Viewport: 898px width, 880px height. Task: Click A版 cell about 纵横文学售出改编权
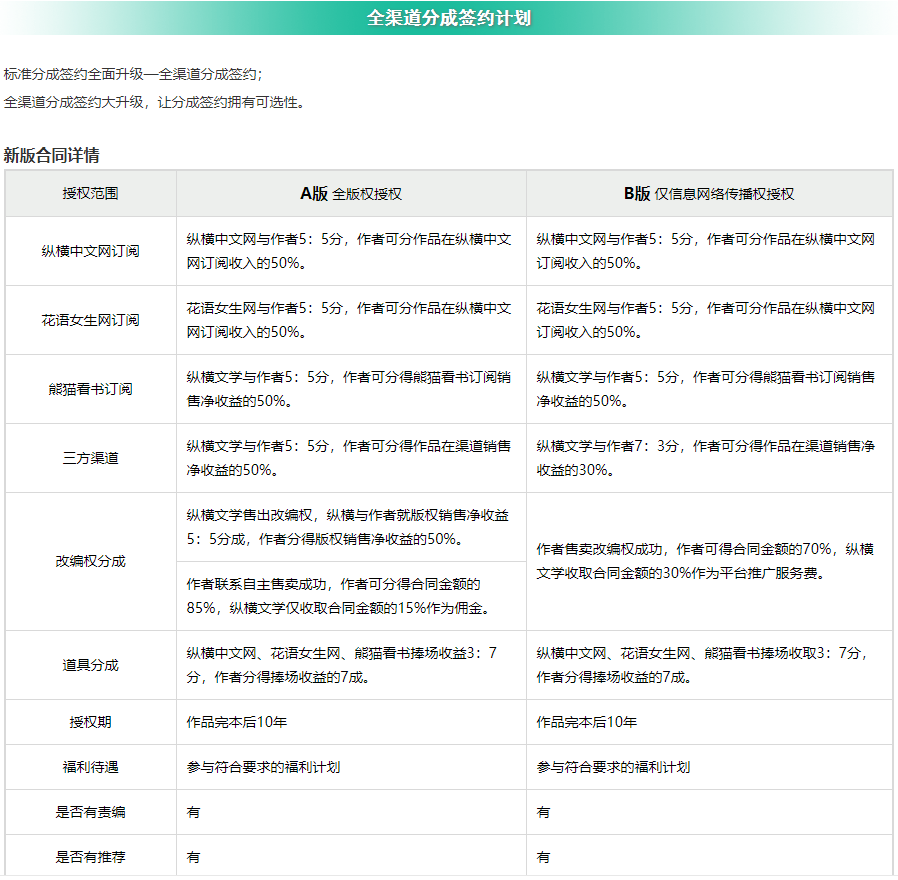(351, 527)
